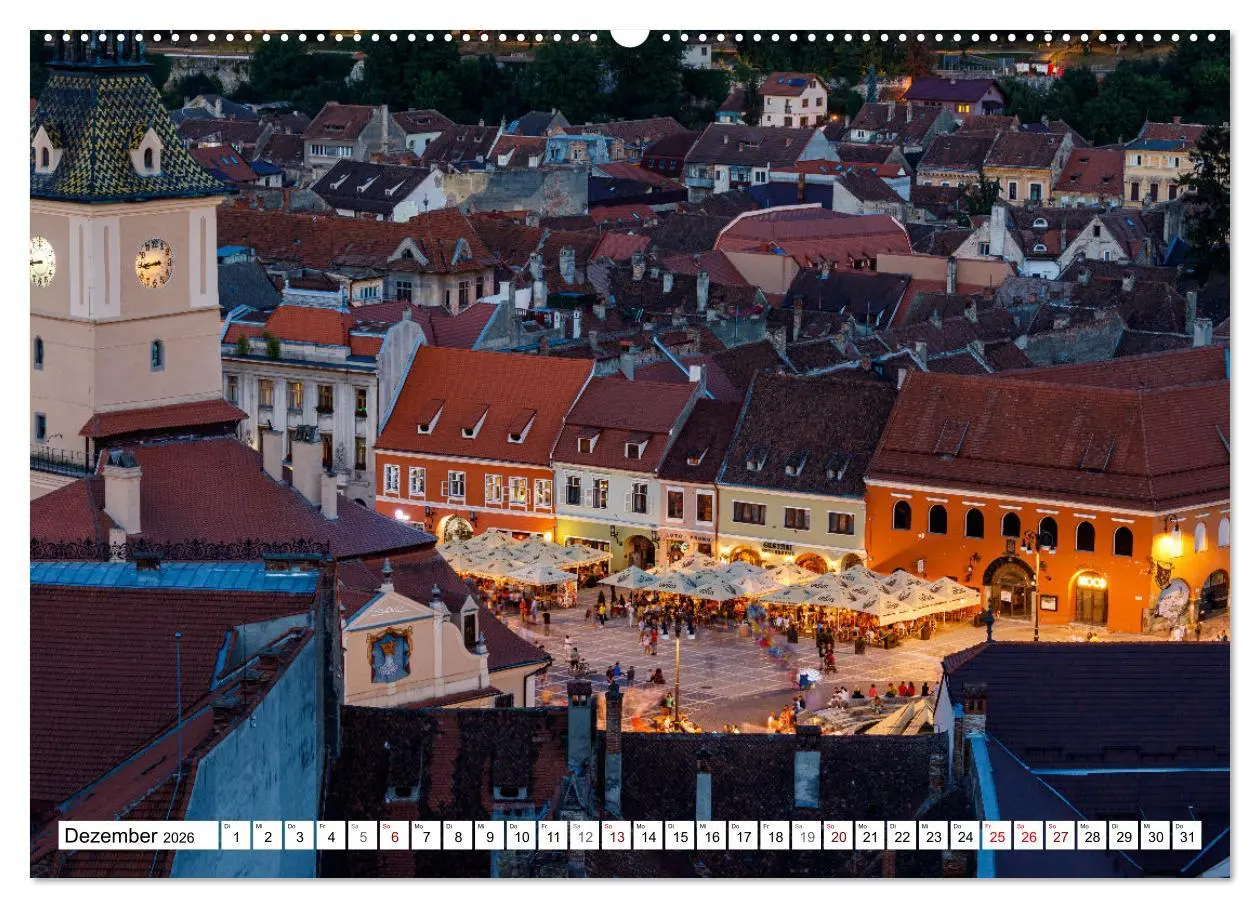Select red Sunday 6 date cell
The height and width of the screenshot is (908, 1260).
[394, 836]
